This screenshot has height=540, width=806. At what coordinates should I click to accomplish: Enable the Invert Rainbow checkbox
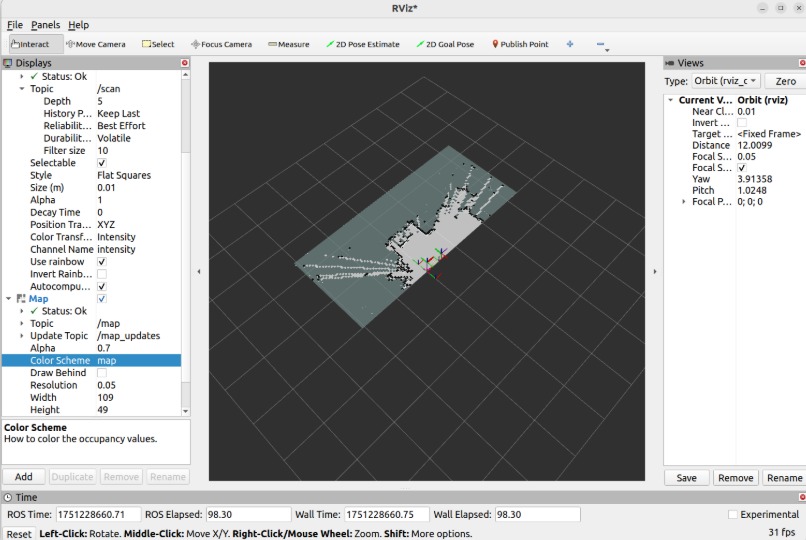click(x=102, y=274)
